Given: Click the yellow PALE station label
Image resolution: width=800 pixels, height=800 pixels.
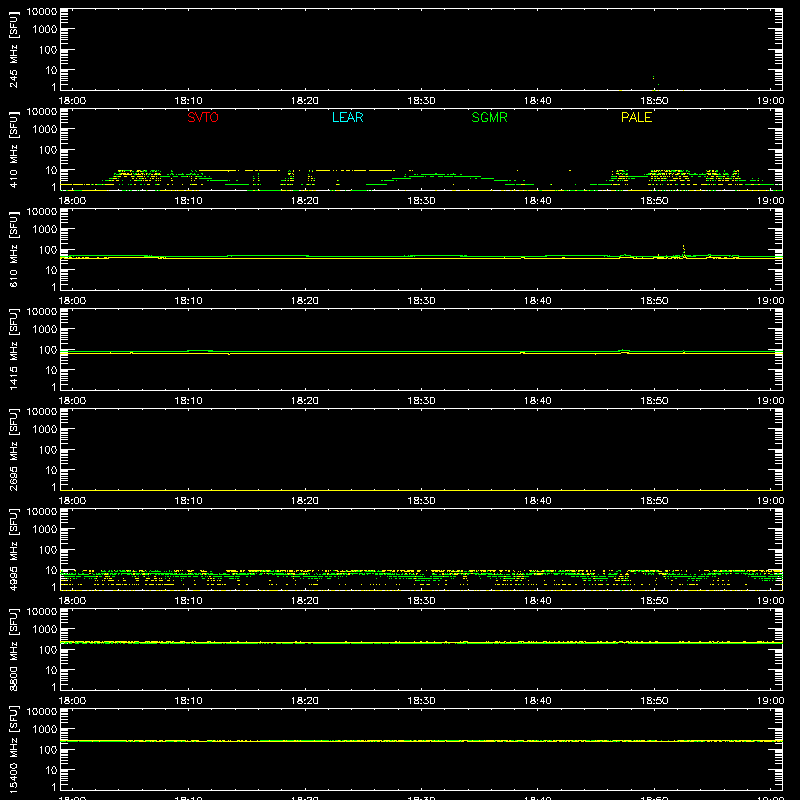Looking at the screenshot, I should 636,117.
